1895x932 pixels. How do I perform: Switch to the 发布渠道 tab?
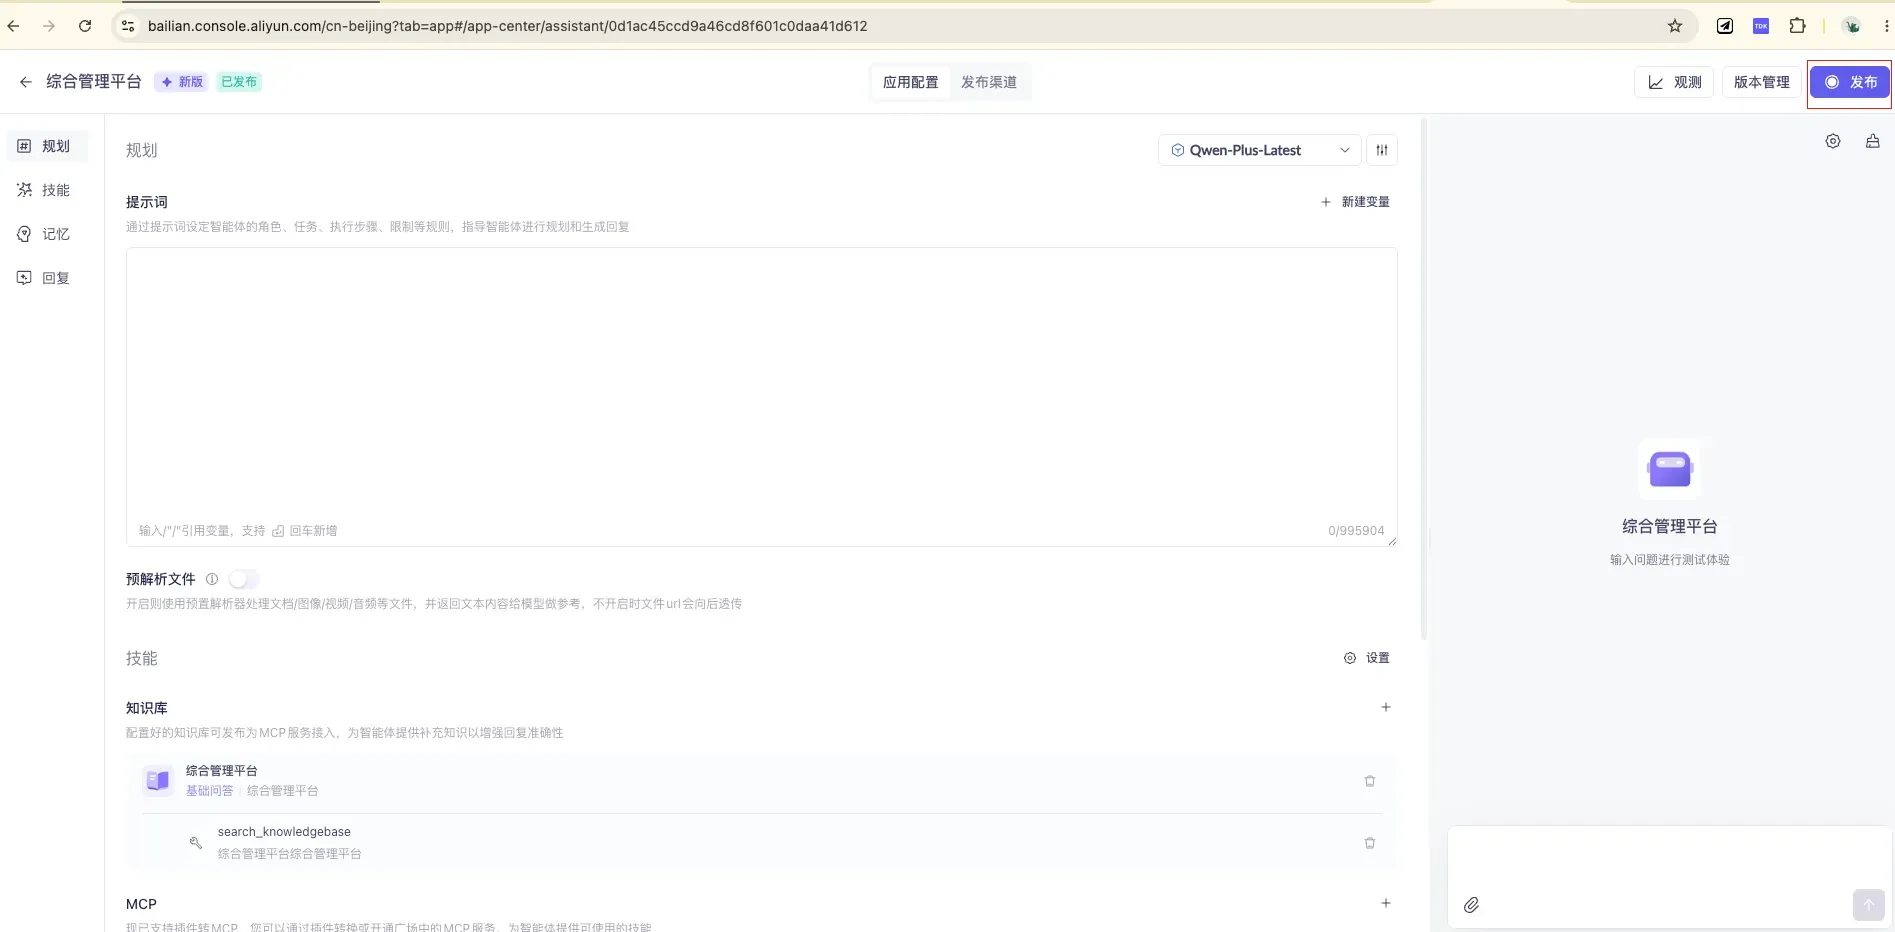[x=989, y=82]
